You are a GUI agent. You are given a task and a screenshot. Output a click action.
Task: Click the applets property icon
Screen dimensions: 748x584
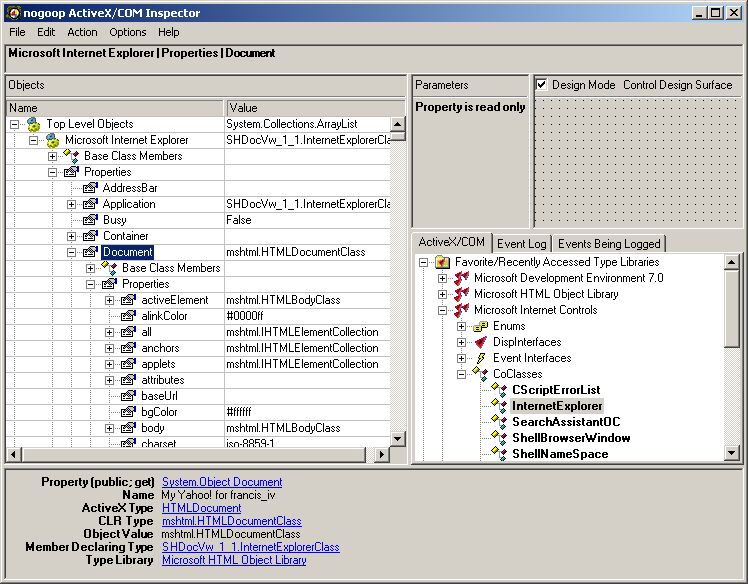[128, 364]
